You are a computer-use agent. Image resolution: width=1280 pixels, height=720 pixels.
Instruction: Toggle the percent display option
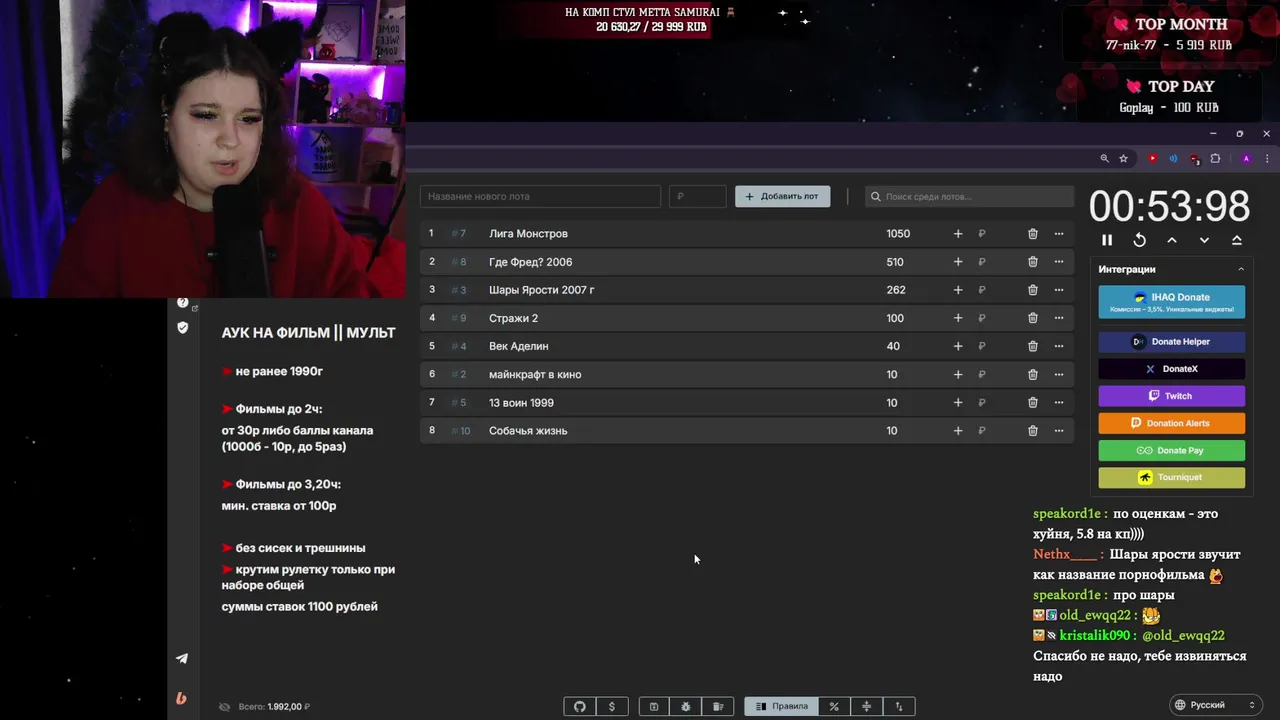click(x=834, y=706)
